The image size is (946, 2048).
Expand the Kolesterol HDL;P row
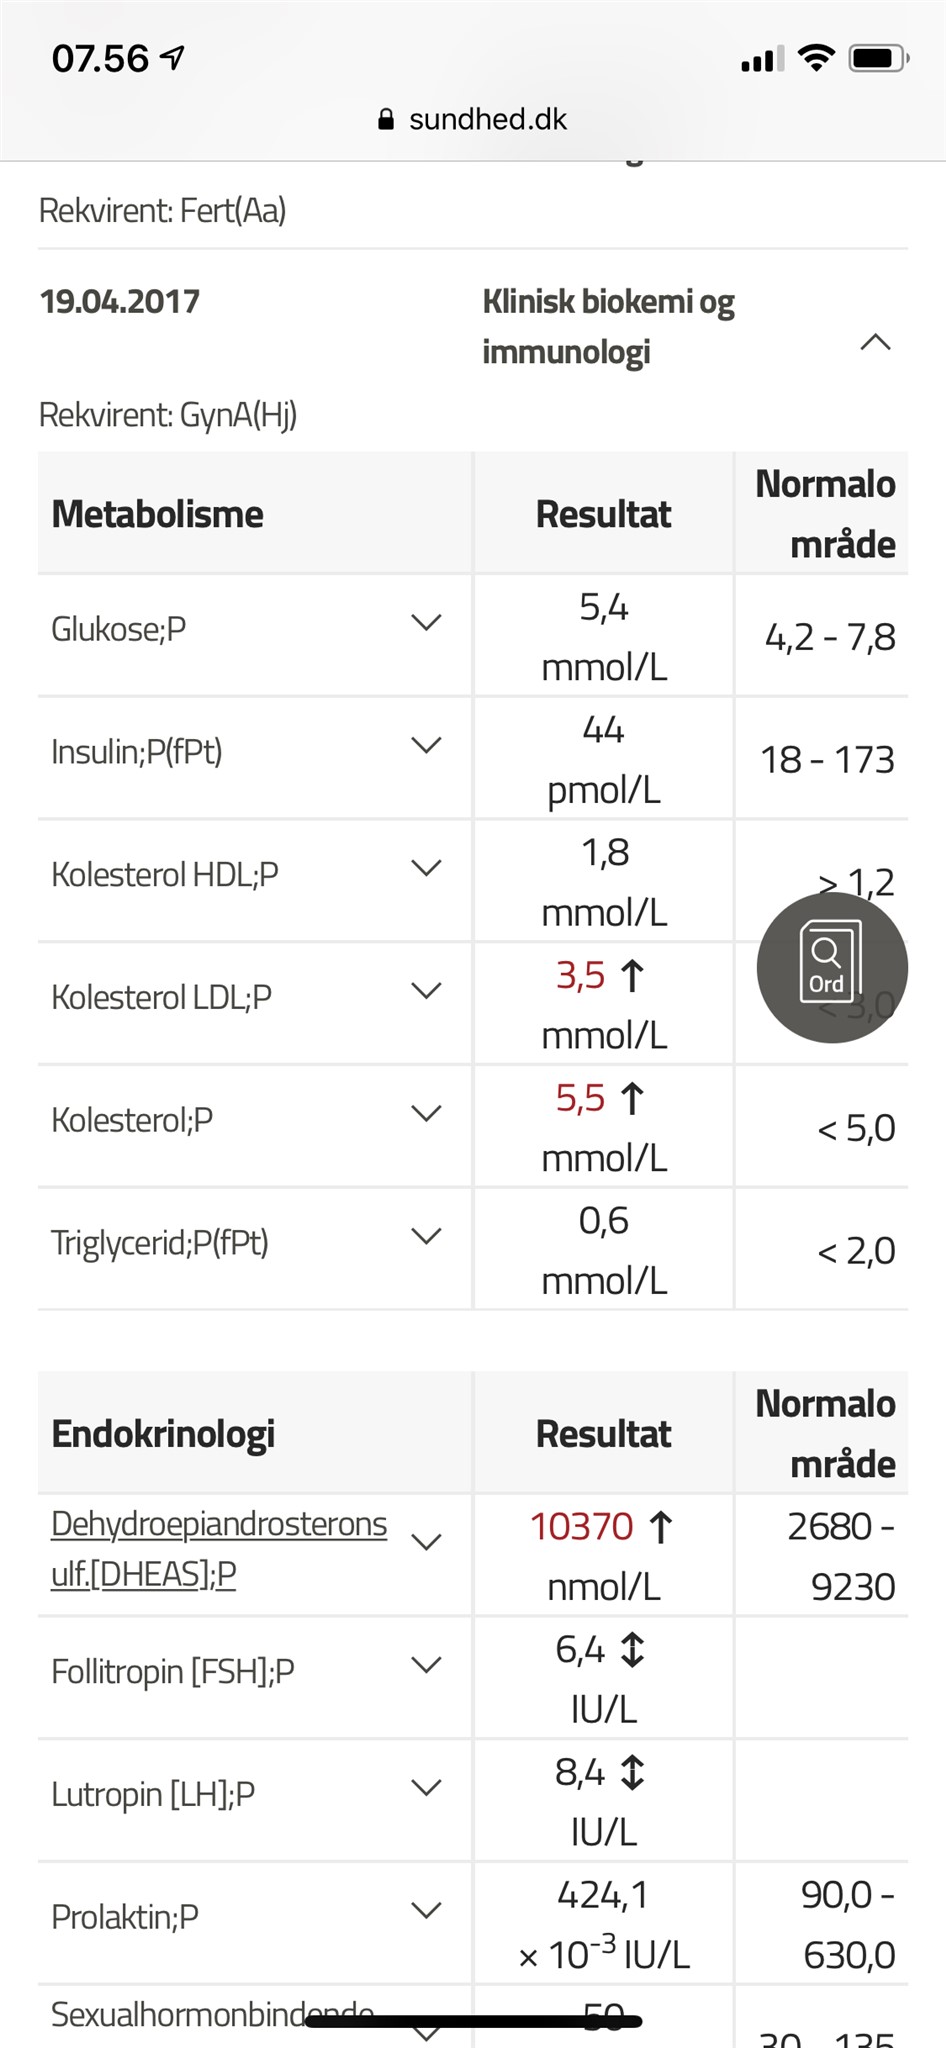[427, 869]
